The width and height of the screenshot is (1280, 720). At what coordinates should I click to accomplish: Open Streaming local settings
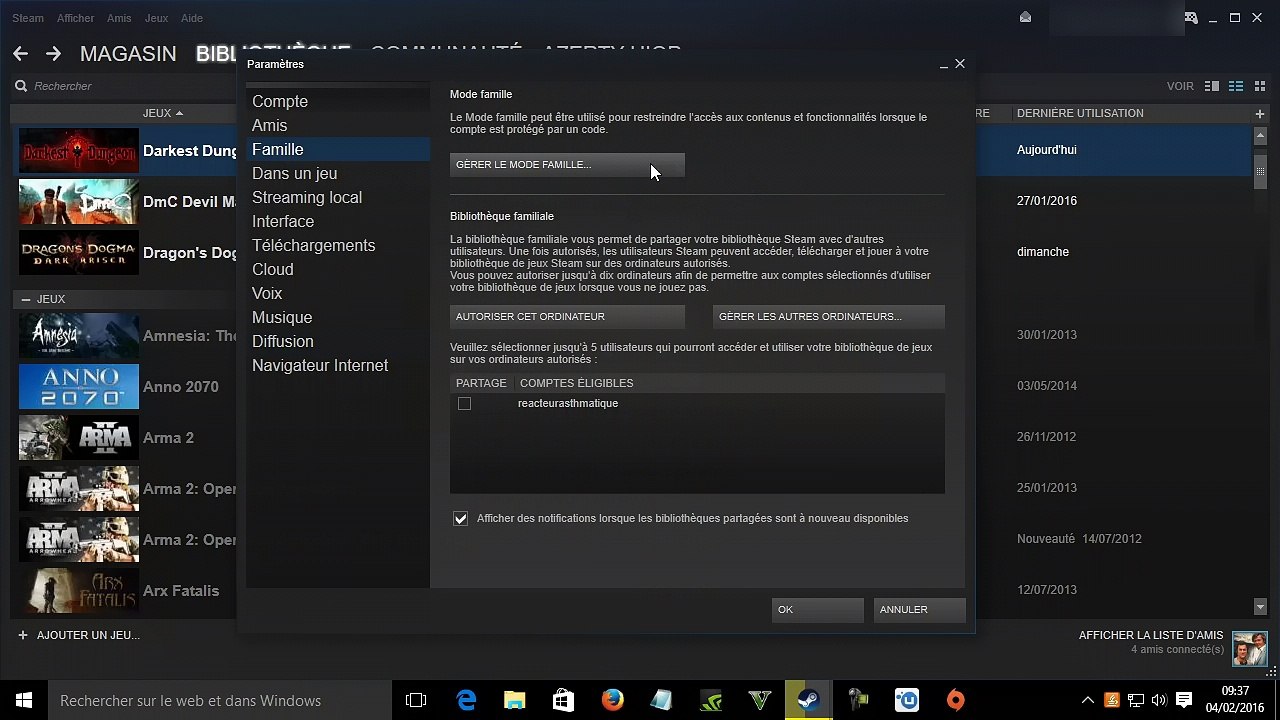coord(338,198)
